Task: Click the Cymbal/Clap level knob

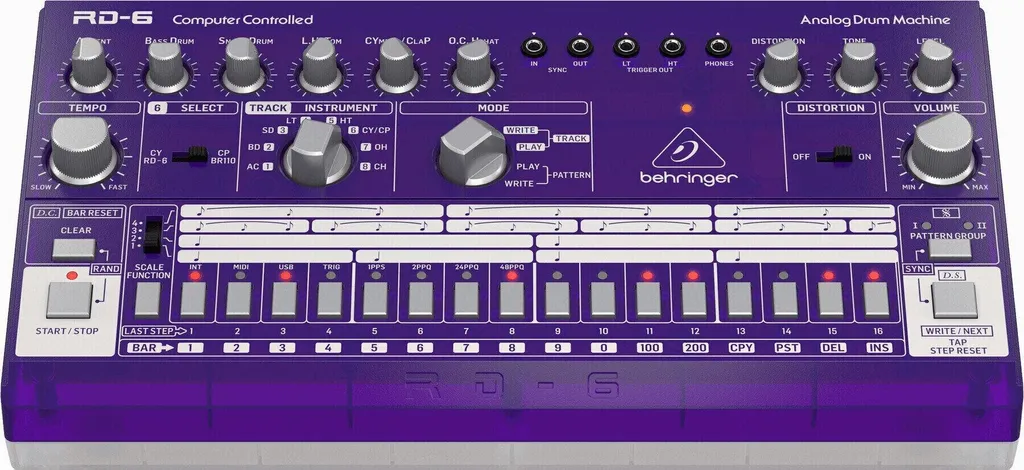Action: [x=397, y=66]
